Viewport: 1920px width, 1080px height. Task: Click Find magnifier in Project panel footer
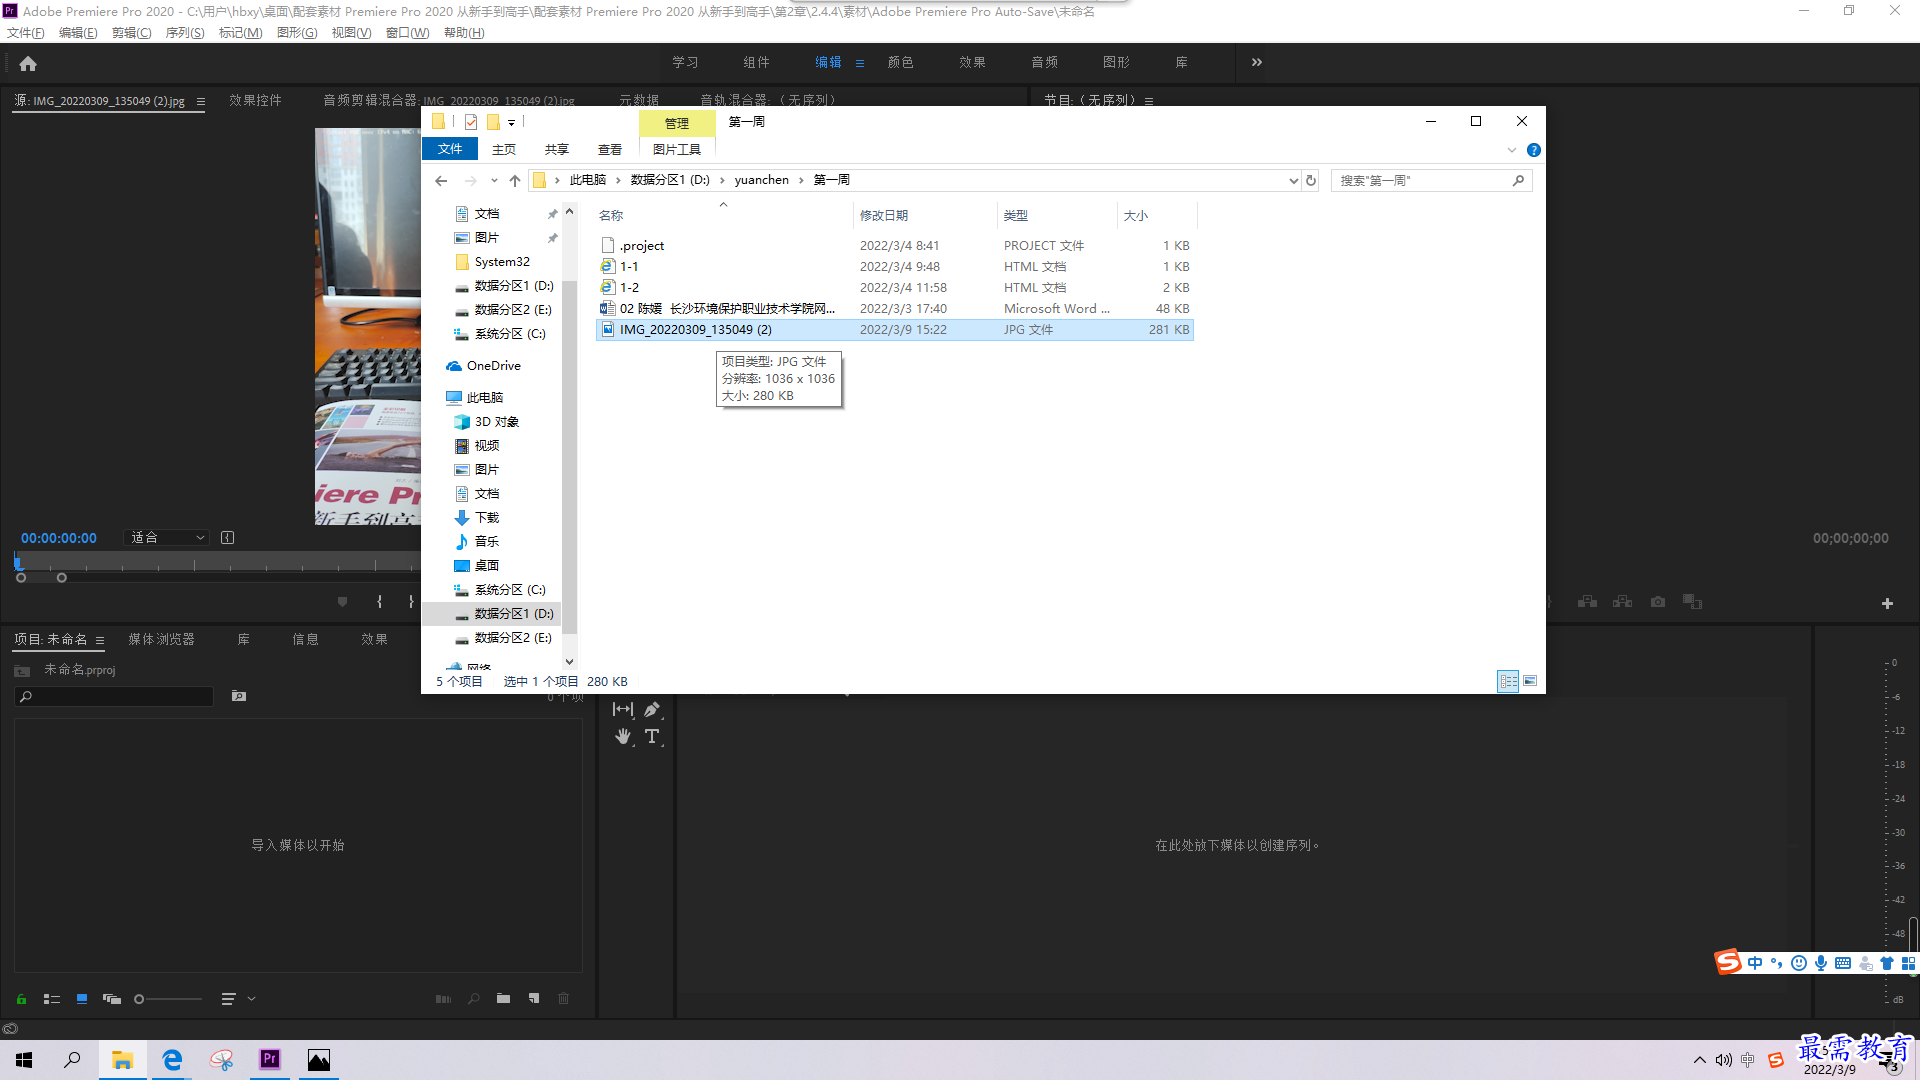click(x=474, y=998)
